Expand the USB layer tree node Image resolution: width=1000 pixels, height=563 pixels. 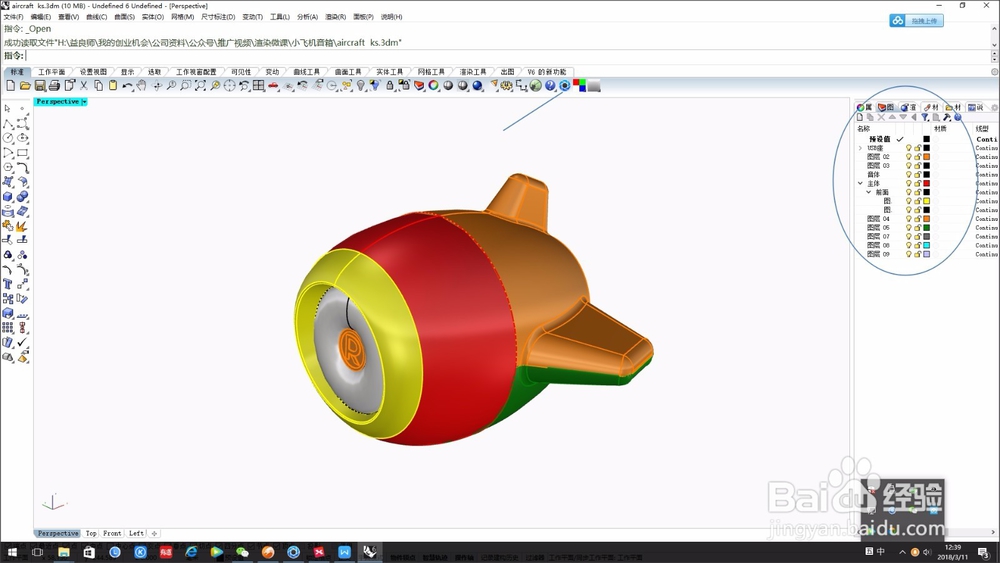(x=860, y=148)
